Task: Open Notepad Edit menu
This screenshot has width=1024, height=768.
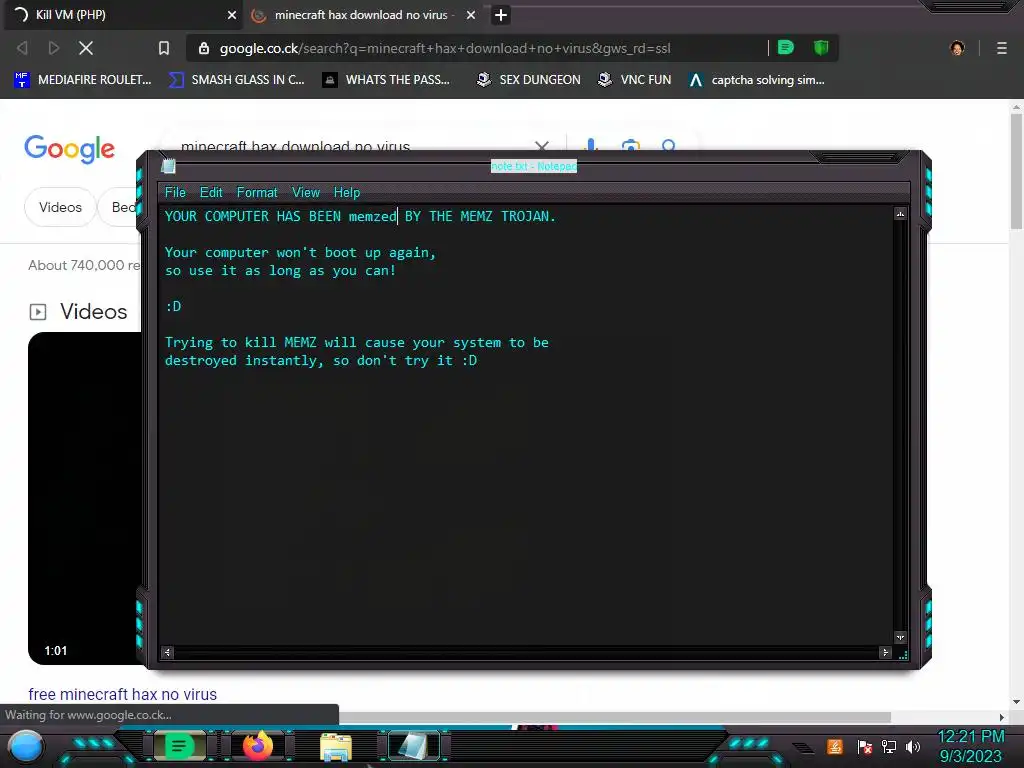Action: coord(211,193)
